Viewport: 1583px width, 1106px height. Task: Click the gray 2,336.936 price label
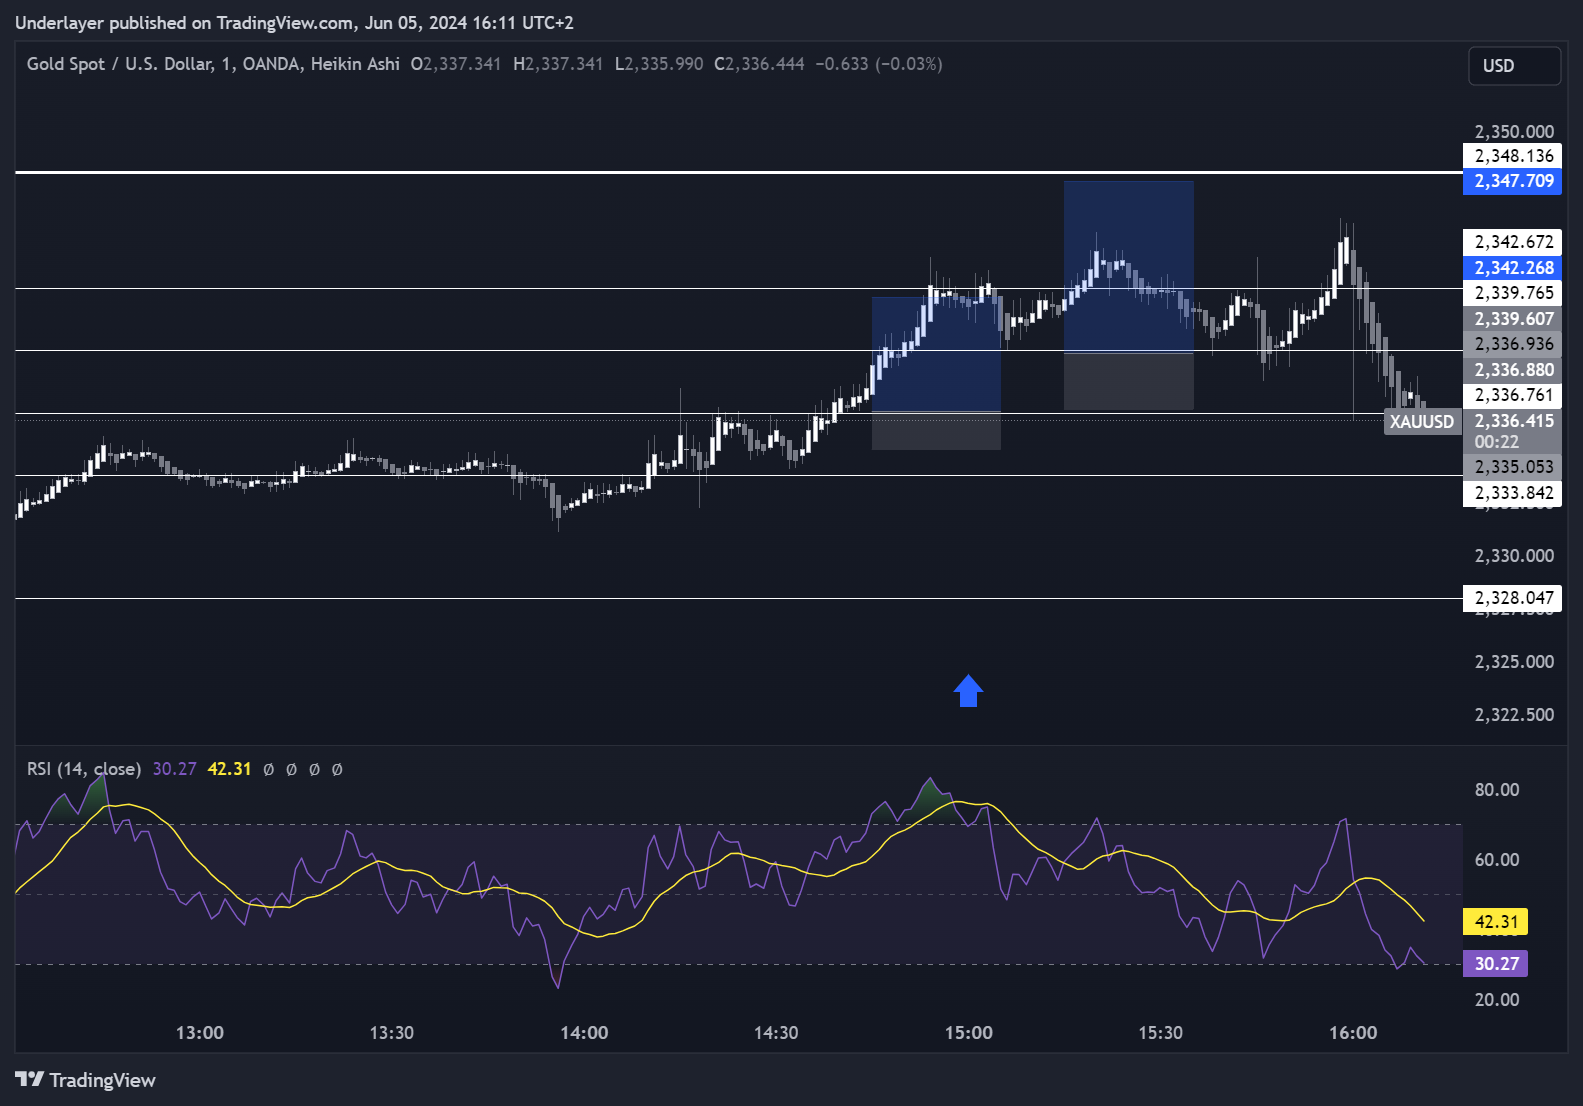coord(1512,344)
